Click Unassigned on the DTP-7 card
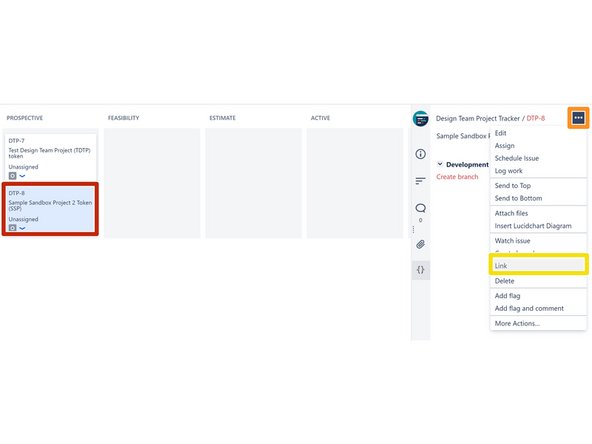Image resolution: width=592 pixels, height=444 pixels. pyautogui.click(x=23, y=166)
